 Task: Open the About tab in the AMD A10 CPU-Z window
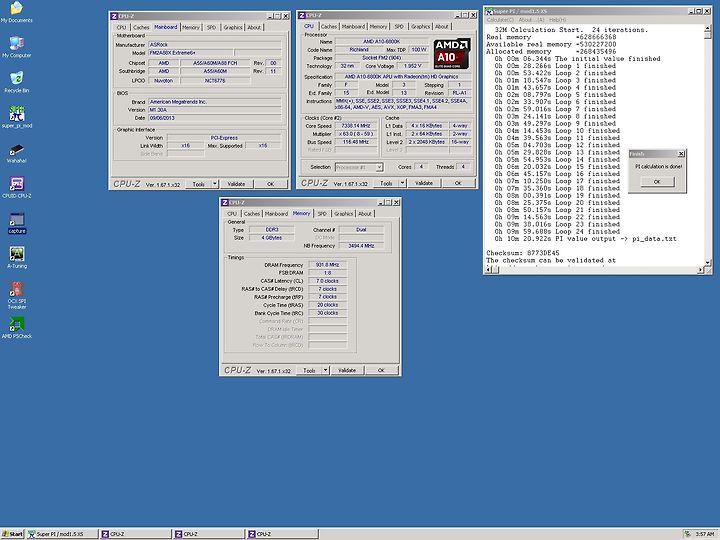442,27
